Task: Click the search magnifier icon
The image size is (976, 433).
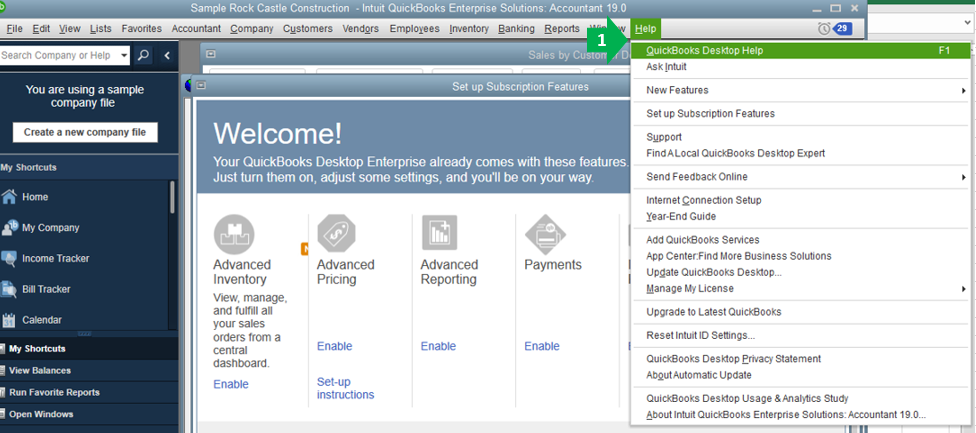Action: pyautogui.click(x=143, y=55)
